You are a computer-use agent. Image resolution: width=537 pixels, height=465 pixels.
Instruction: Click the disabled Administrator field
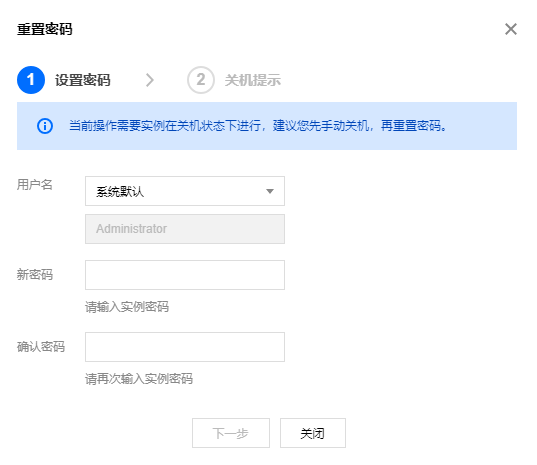pos(185,229)
